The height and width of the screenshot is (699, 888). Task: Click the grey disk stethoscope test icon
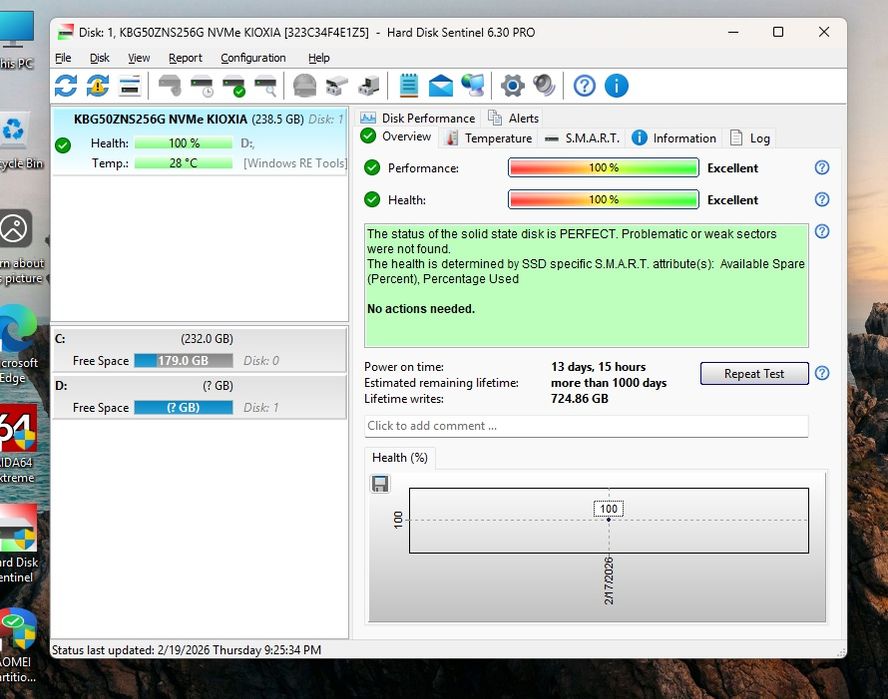point(169,86)
